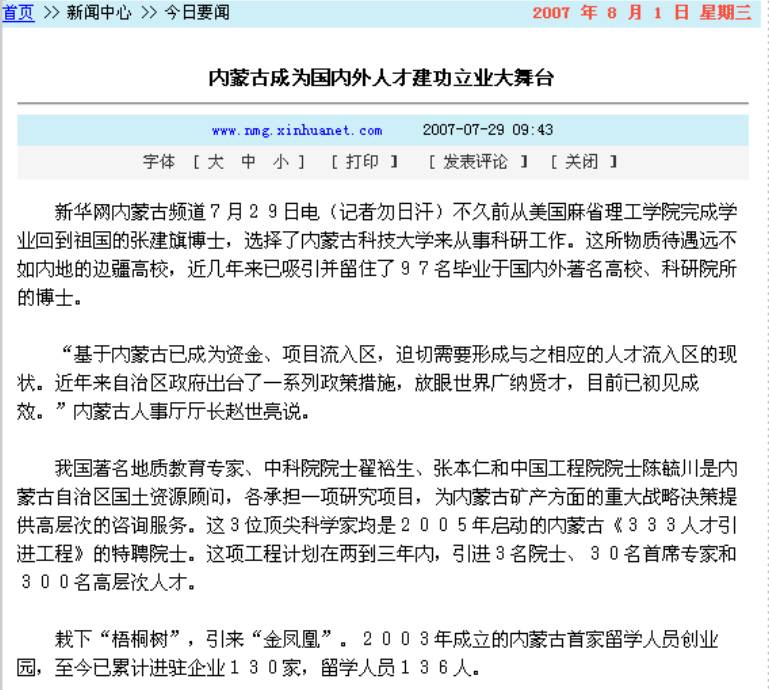The width and height of the screenshot is (769, 690).
Task: Click the 首页 home link
Action: (x=18, y=13)
